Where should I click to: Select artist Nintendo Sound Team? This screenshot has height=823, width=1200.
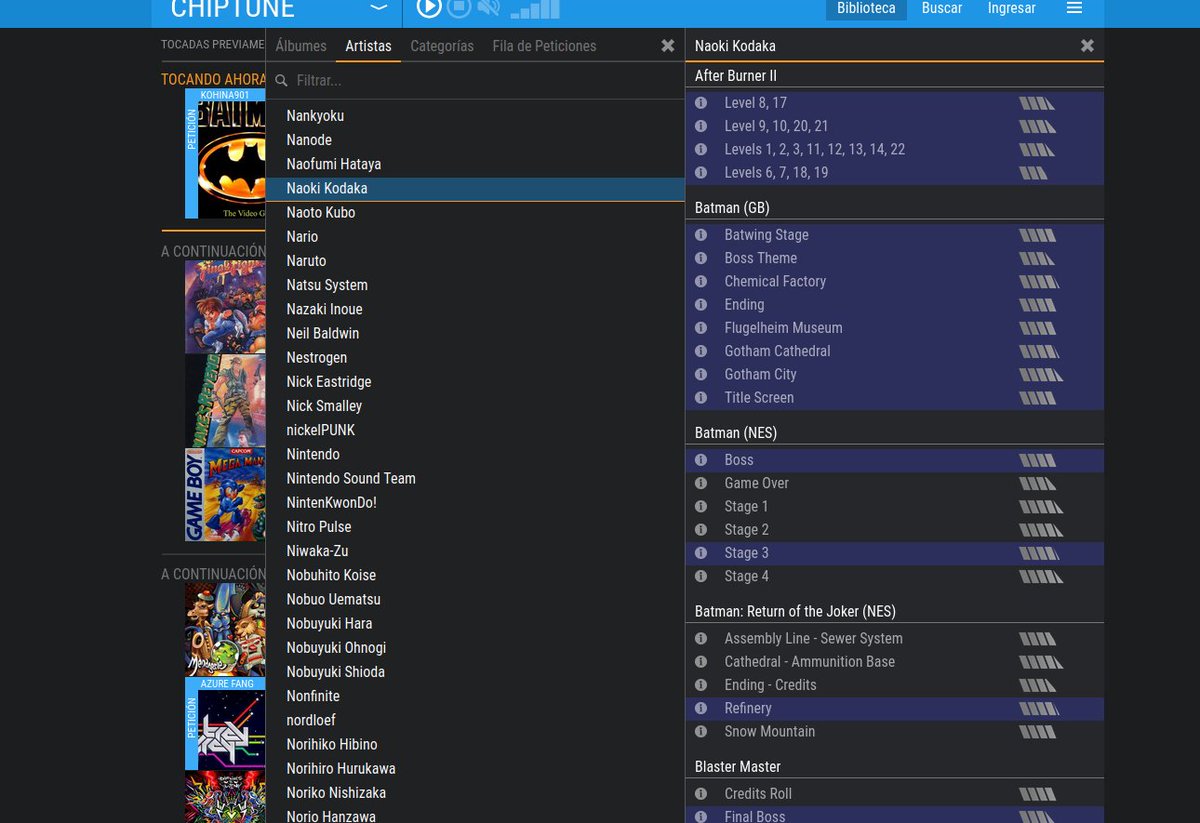(x=351, y=478)
